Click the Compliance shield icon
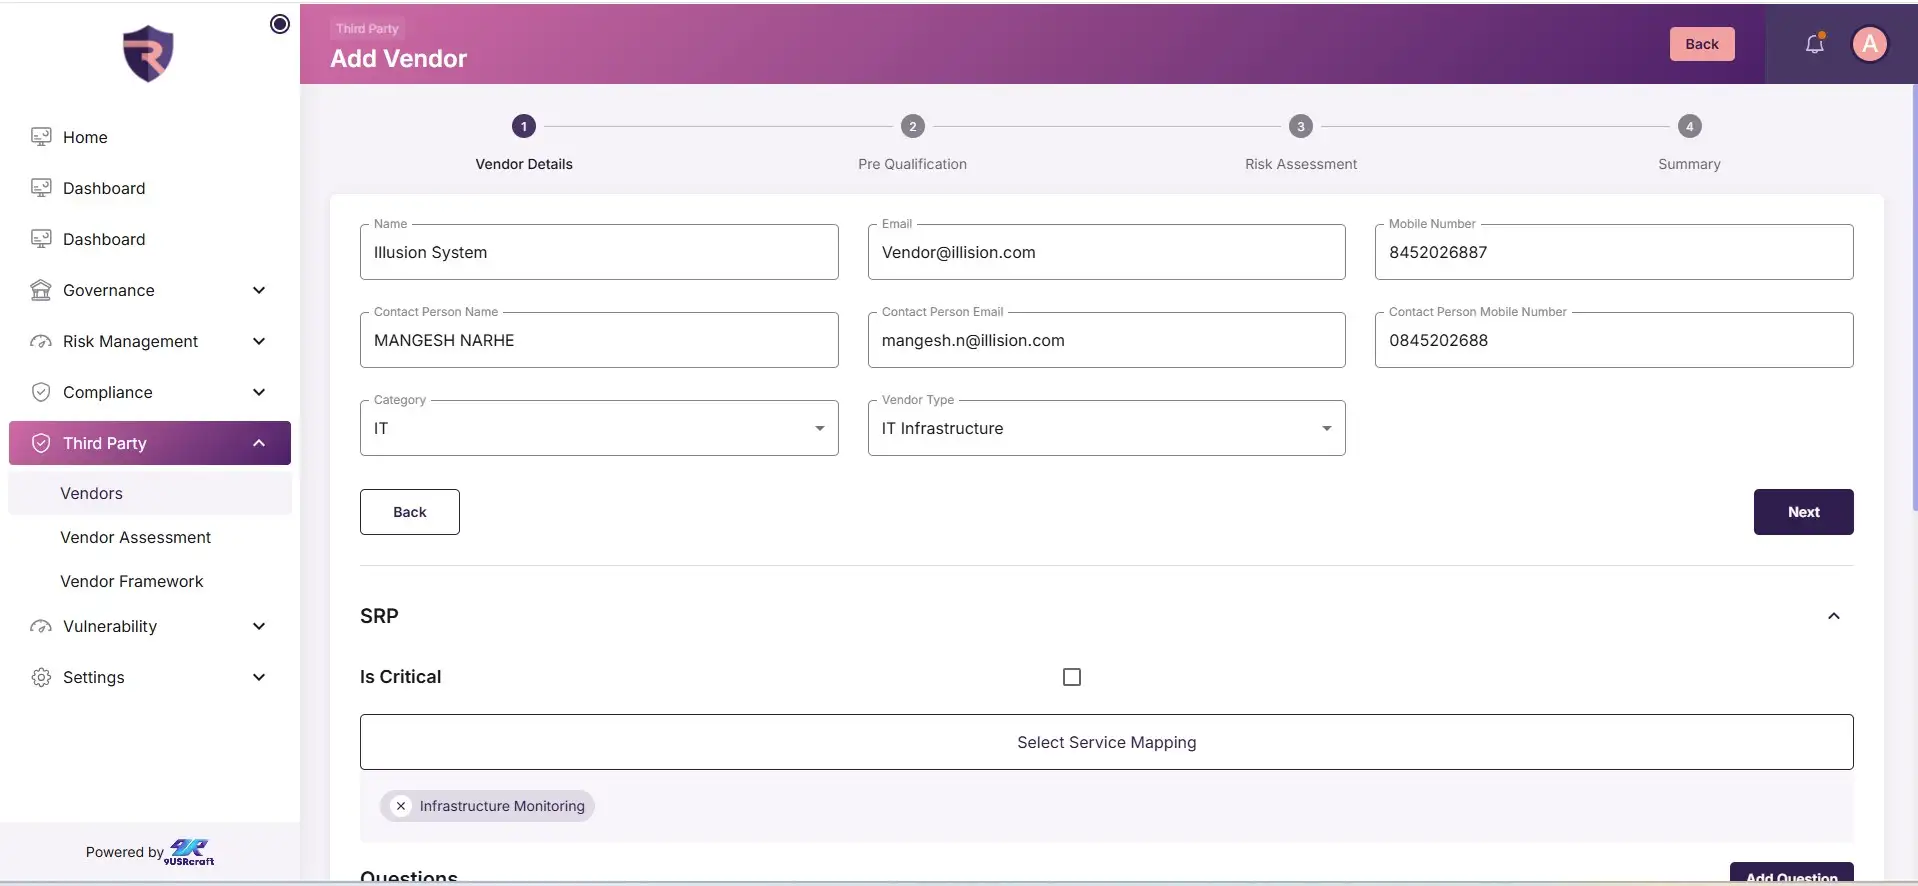The image size is (1918, 886). pos(41,392)
